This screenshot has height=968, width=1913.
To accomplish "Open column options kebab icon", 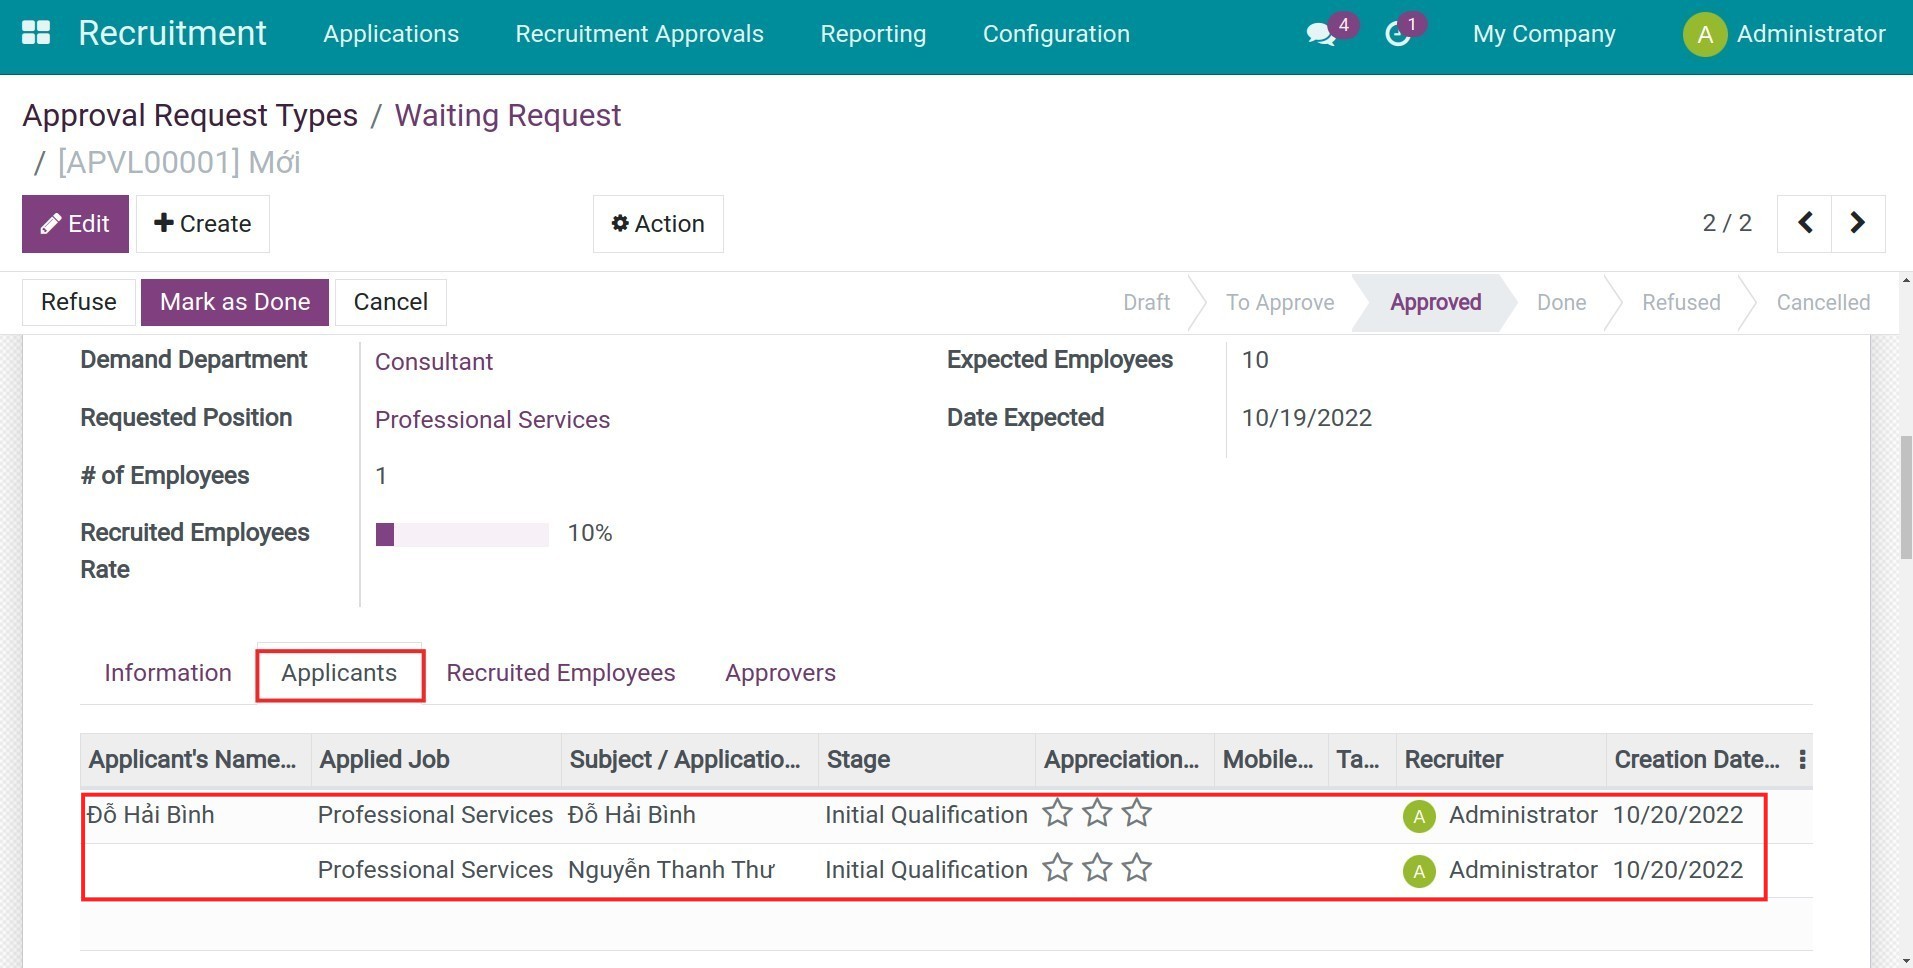I will [1802, 760].
